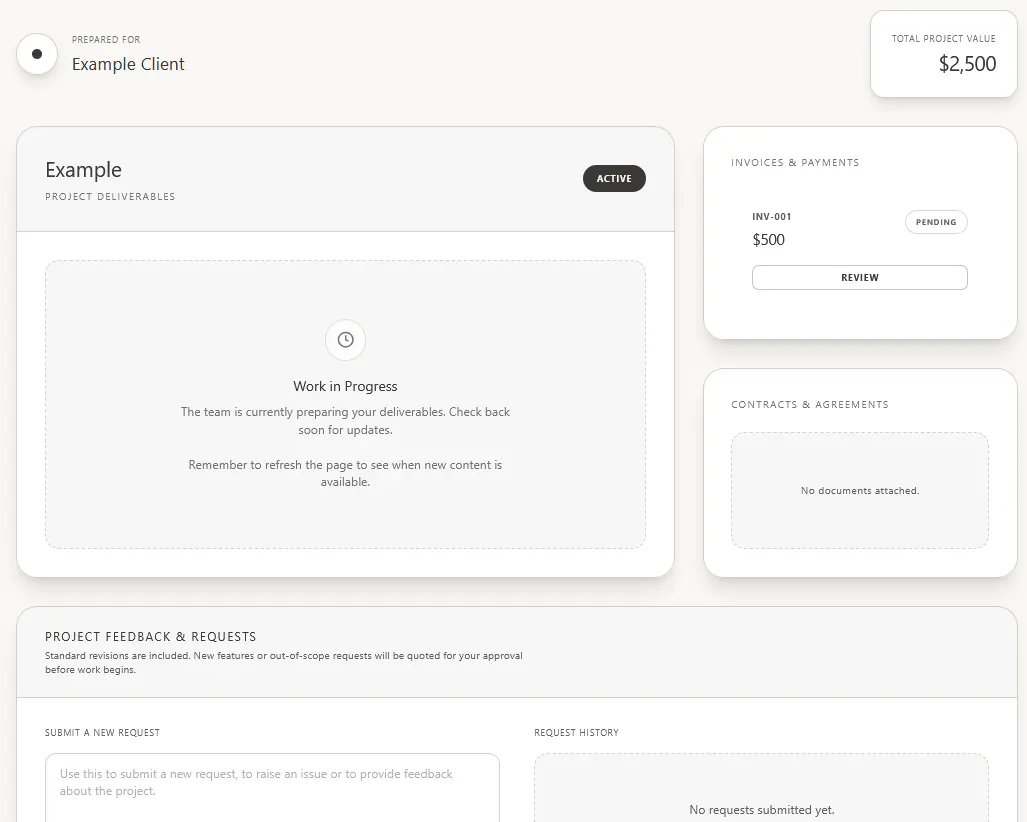Click the Work in Progress heading
This screenshot has height=822, width=1027.
(x=345, y=386)
